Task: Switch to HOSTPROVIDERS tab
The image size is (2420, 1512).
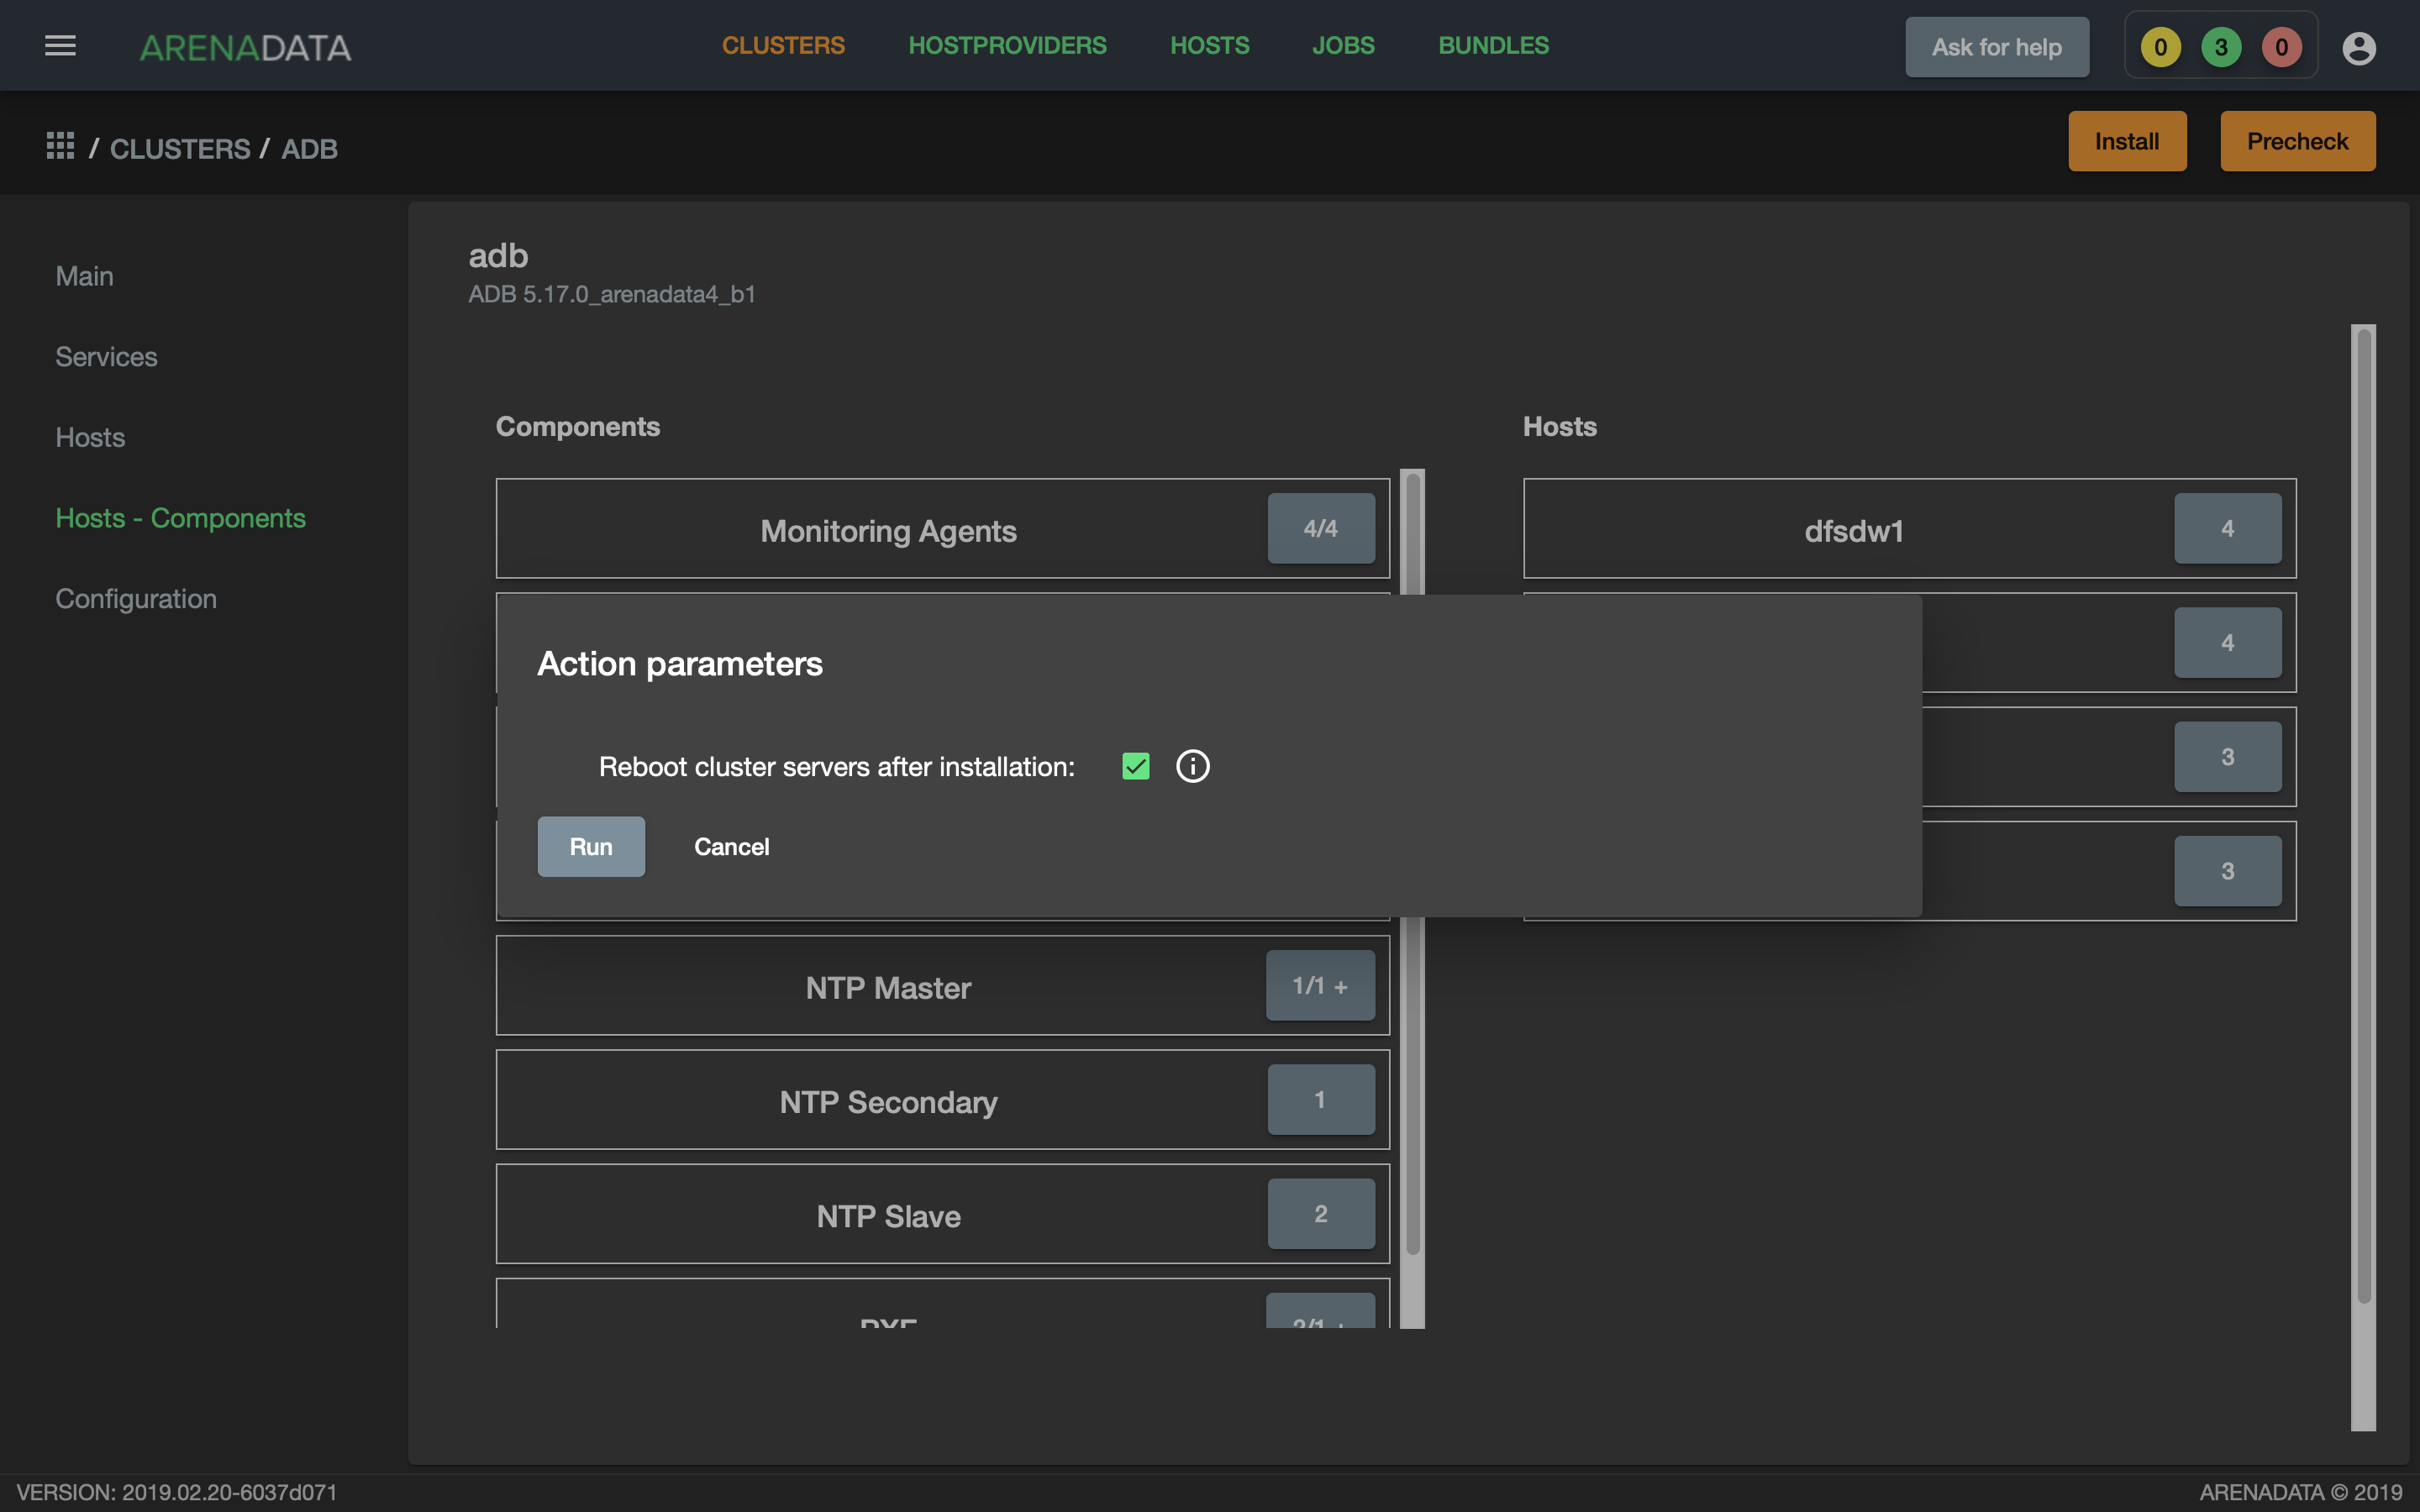Action: (1007, 46)
